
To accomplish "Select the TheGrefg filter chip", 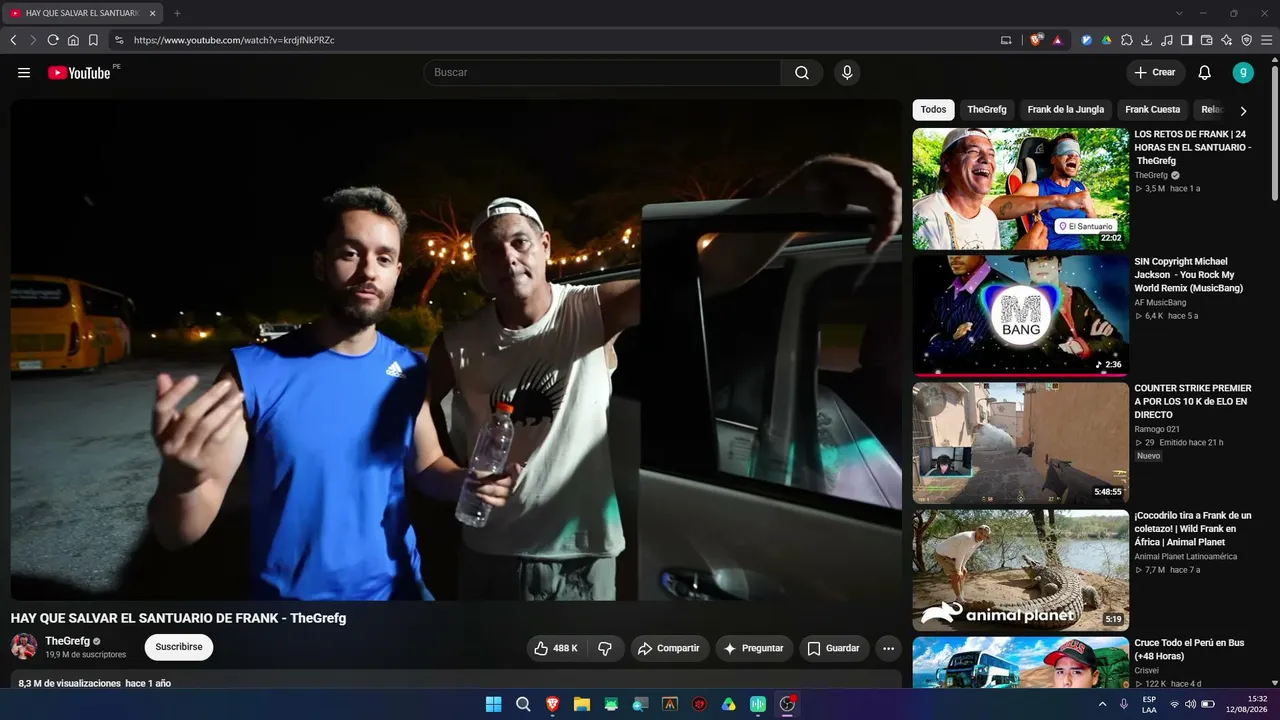I will pyautogui.click(x=987, y=110).
